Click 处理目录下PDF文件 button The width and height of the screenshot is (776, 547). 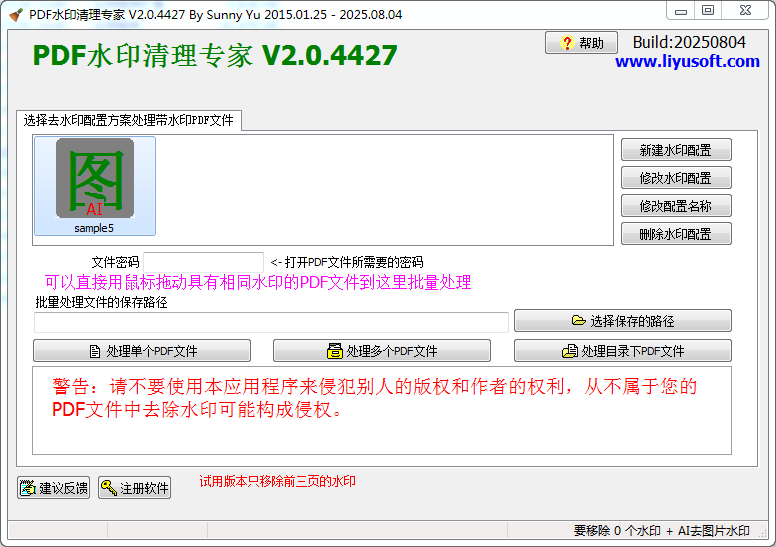click(x=623, y=351)
